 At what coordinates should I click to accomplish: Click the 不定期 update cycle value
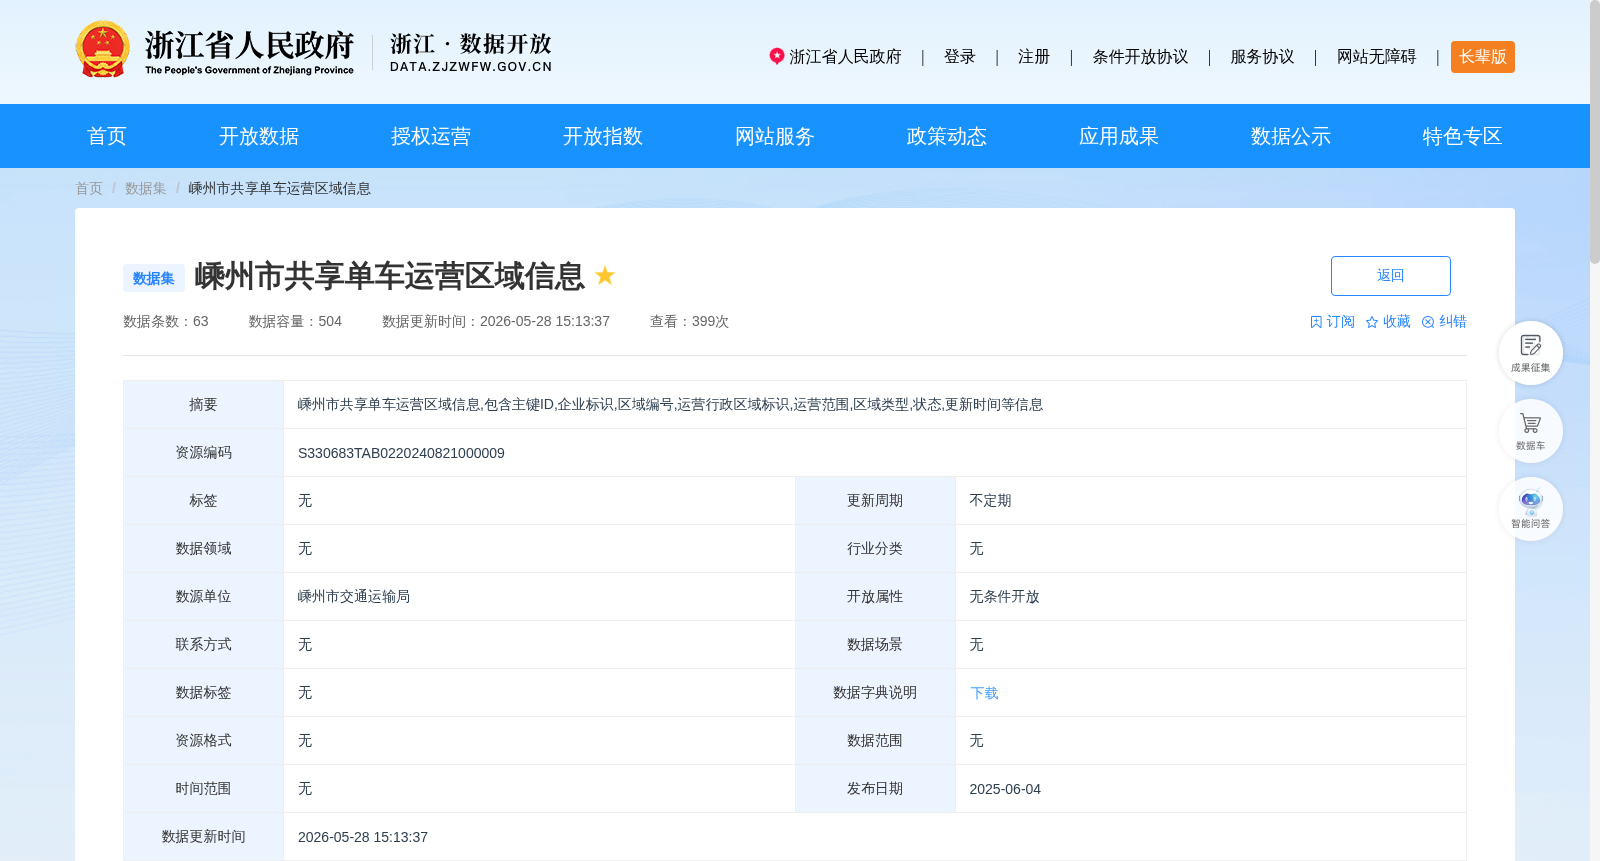pos(990,501)
